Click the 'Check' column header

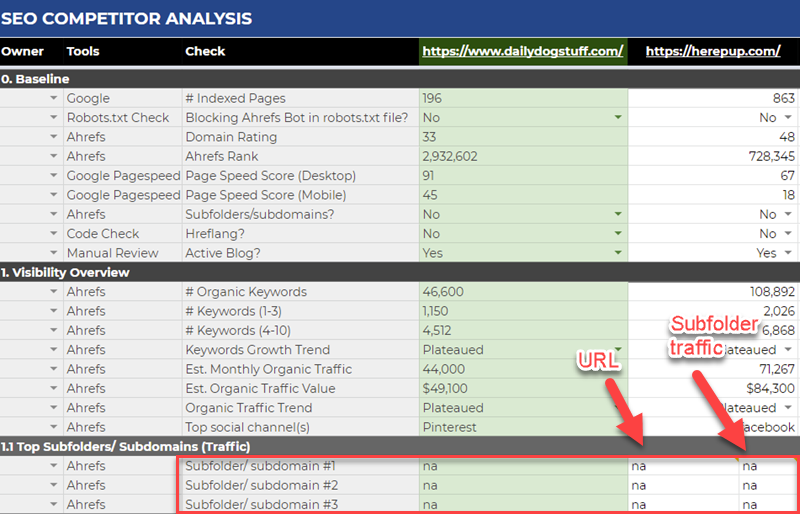click(x=205, y=51)
